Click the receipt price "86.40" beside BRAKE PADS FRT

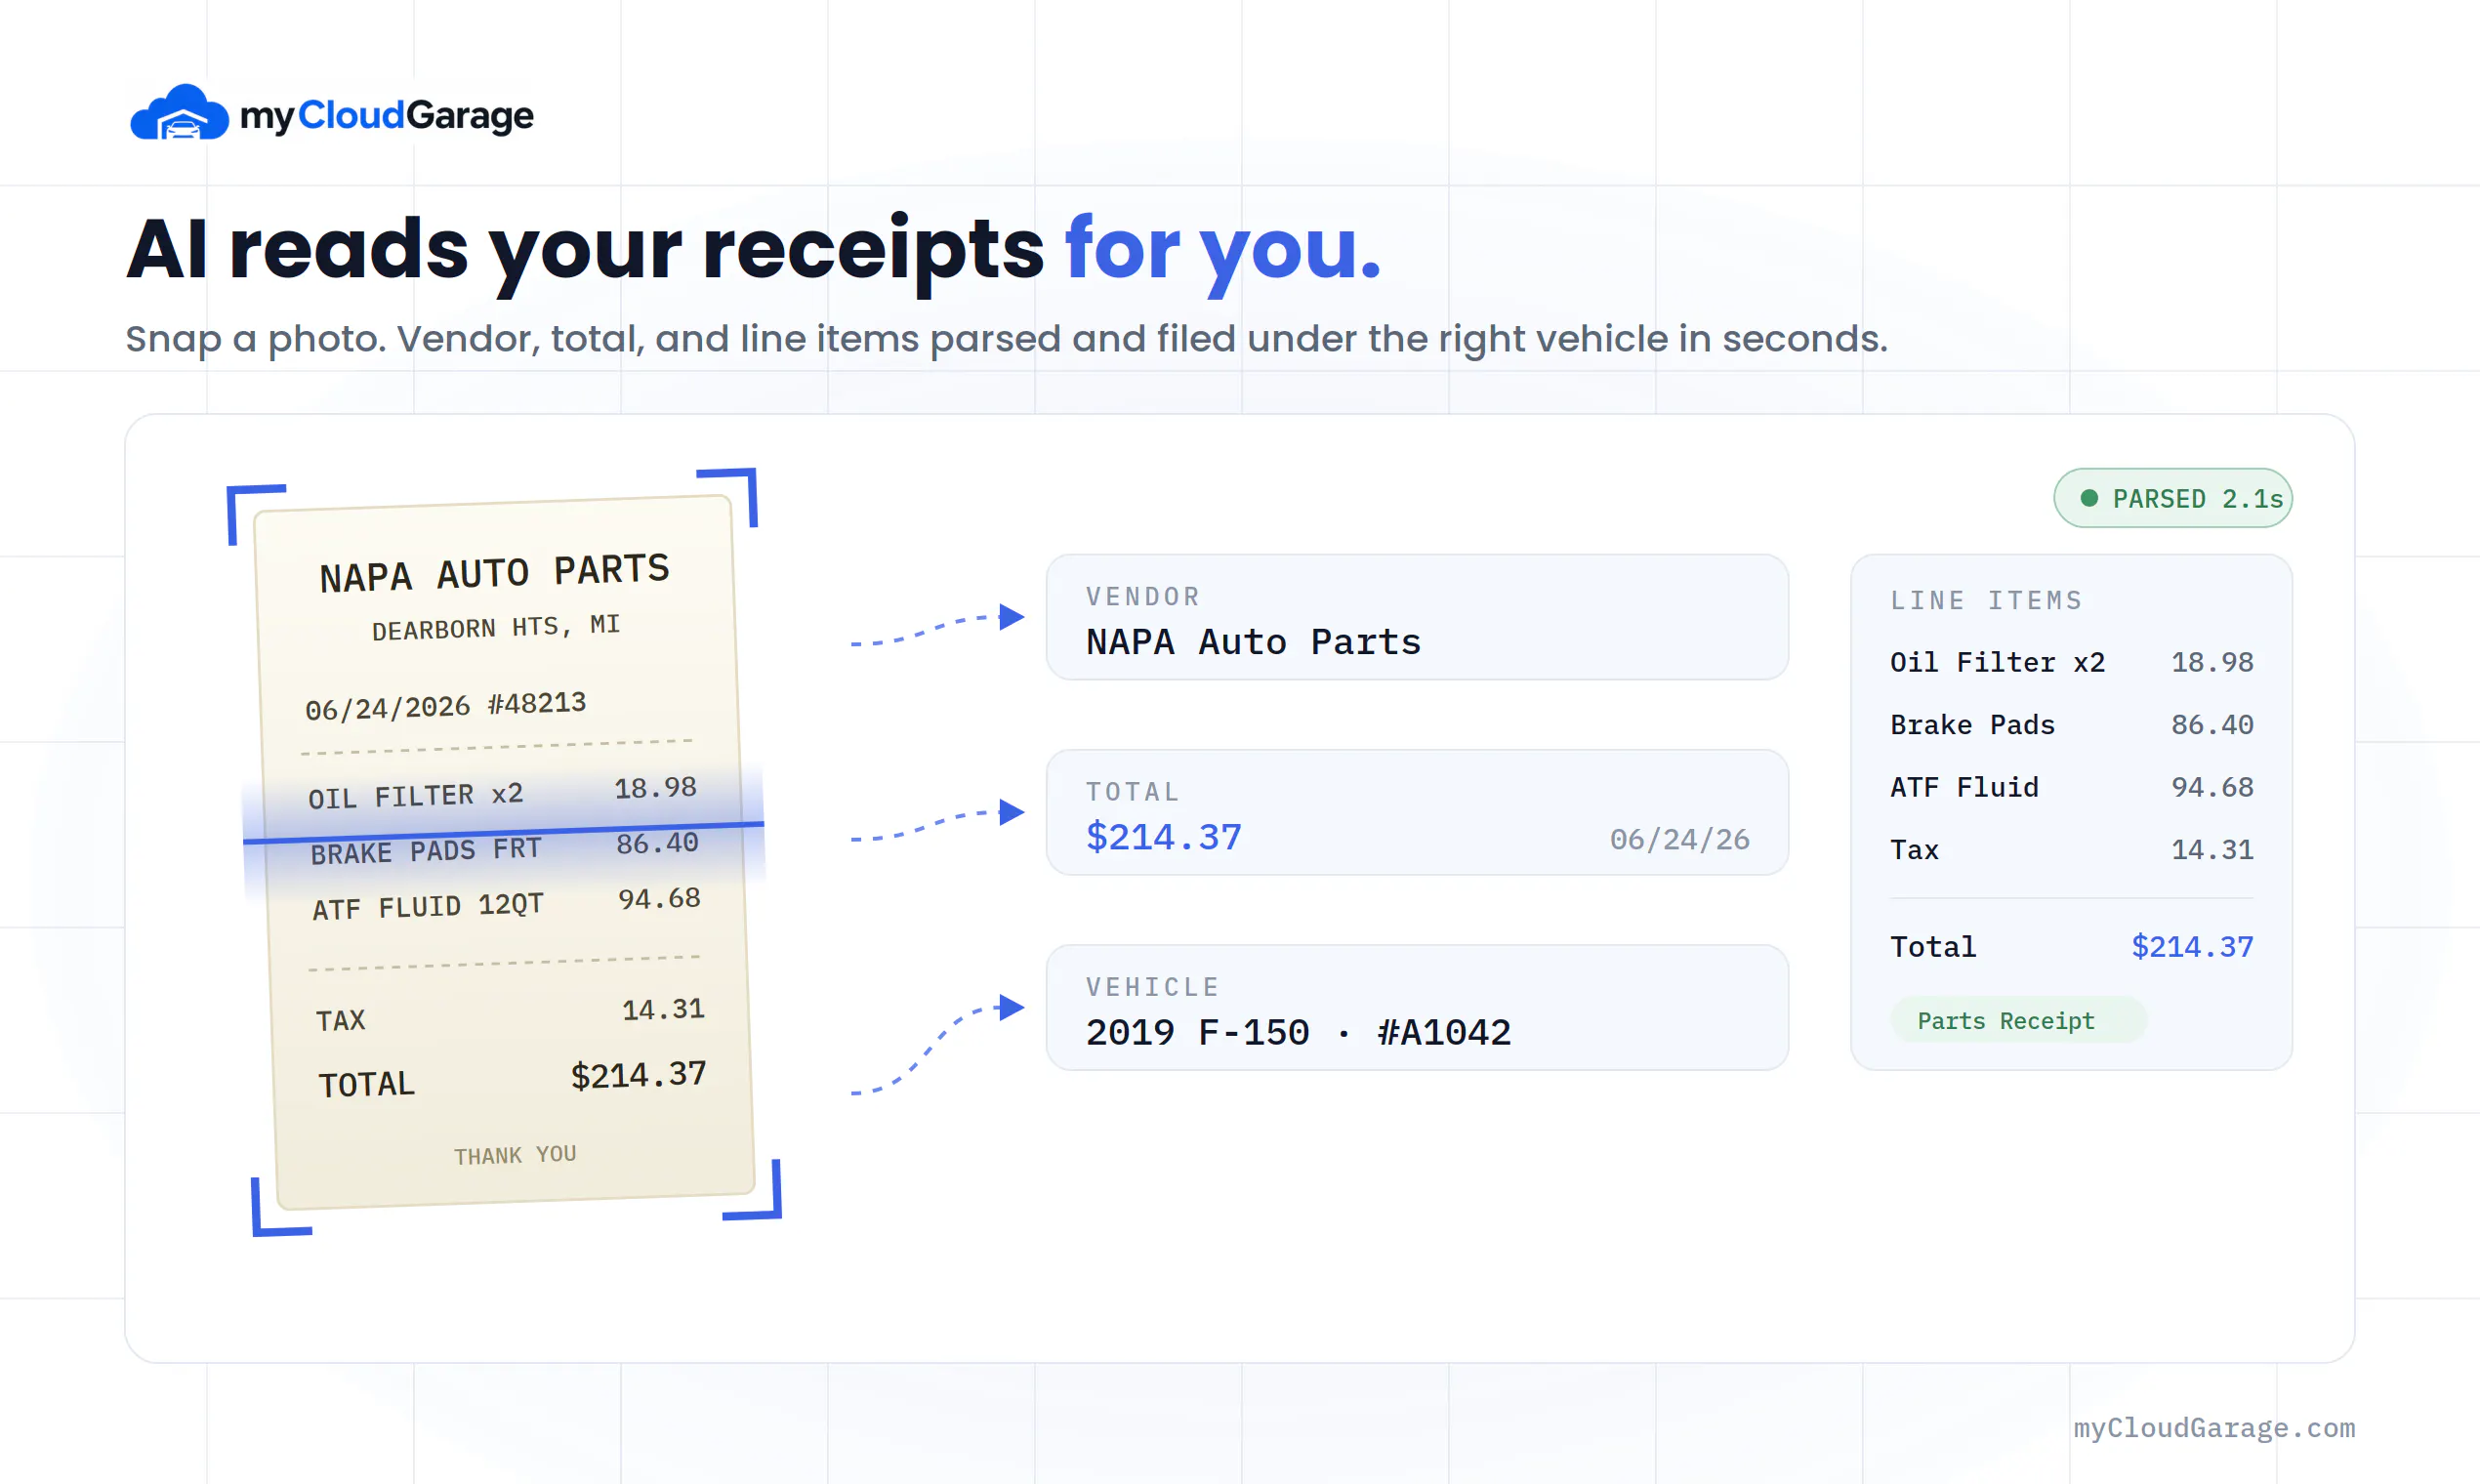point(657,844)
